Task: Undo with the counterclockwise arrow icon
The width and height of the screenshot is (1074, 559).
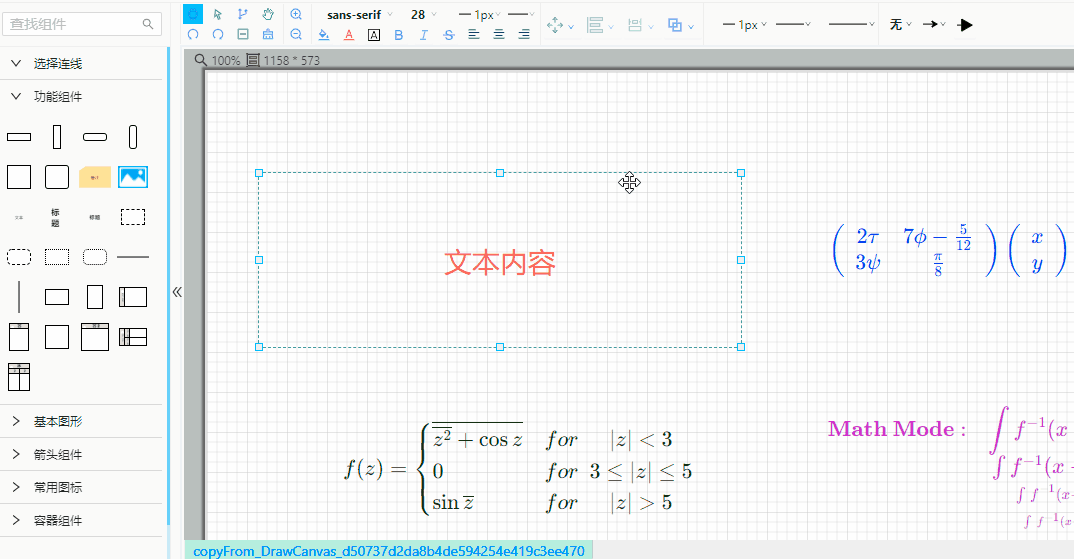Action: [193, 34]
